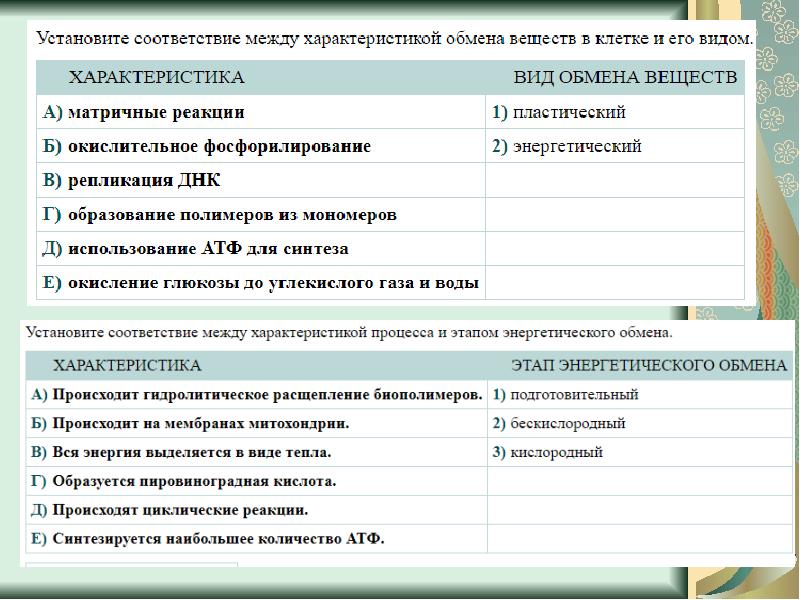Select the row "окислительное фосфорилирование"
The image size is (800, 600).
(x=206, y=147)
